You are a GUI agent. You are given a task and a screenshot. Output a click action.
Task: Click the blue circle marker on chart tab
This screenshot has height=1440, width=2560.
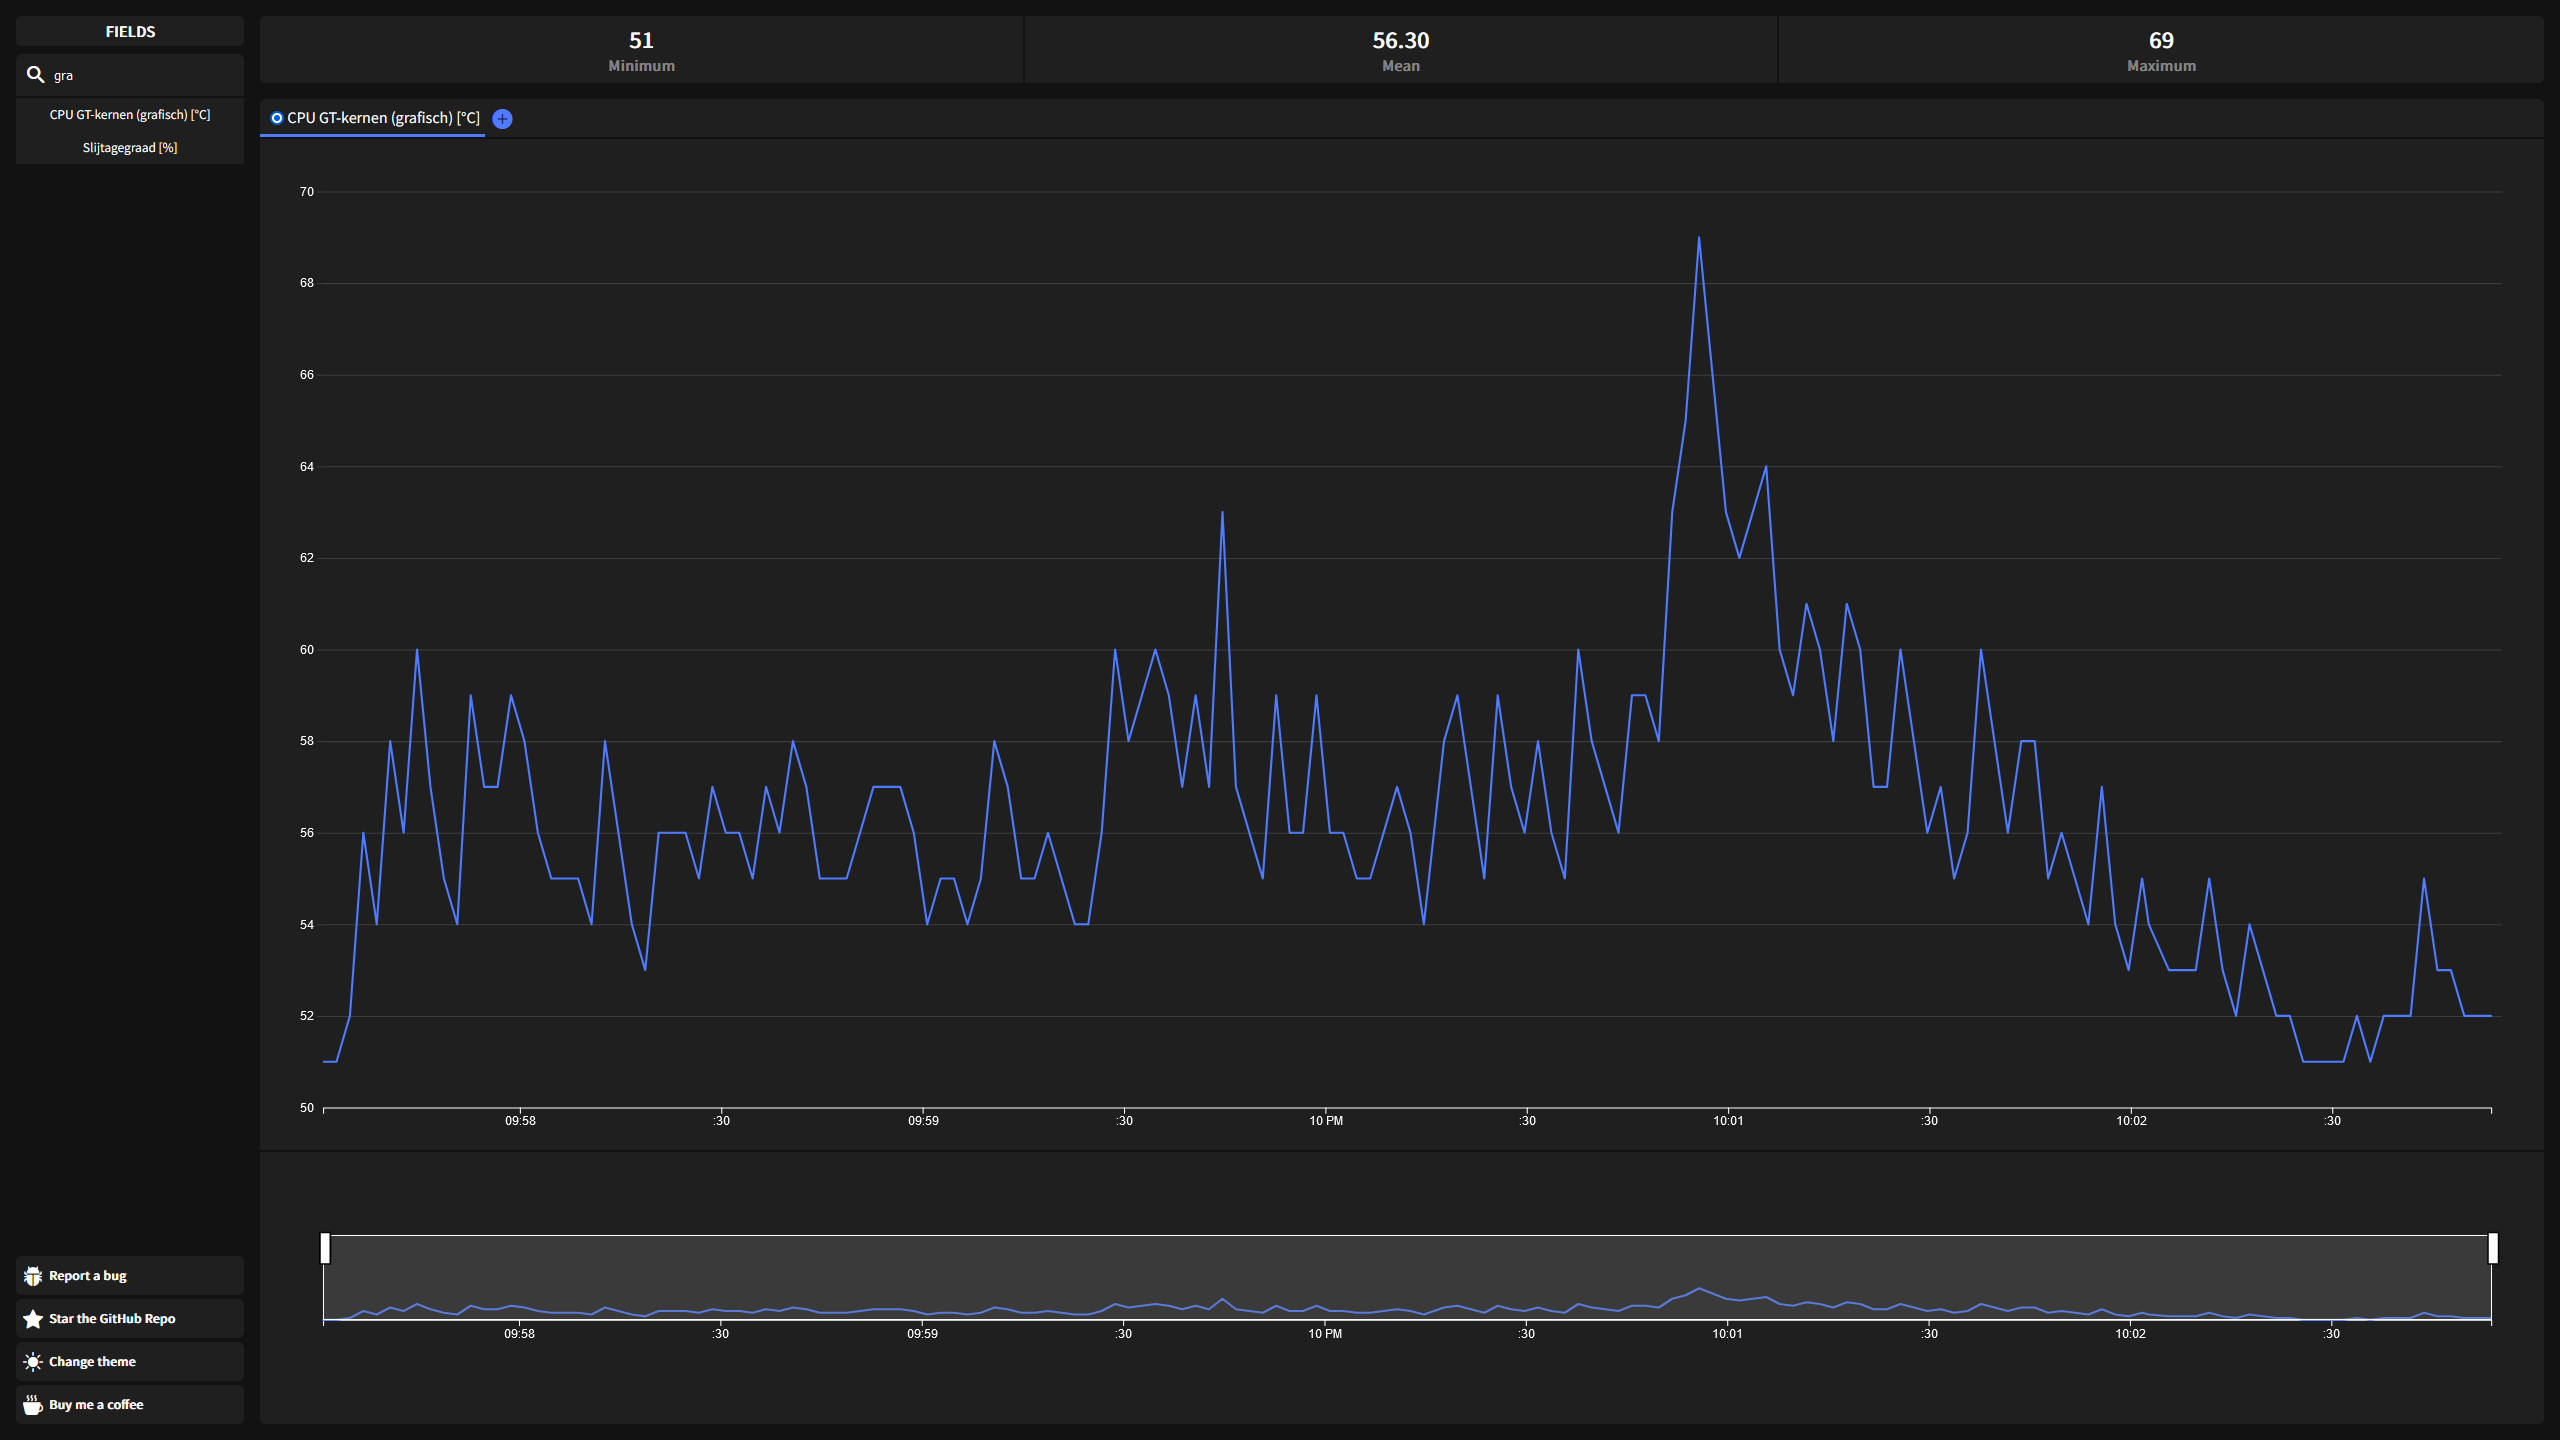point(277,118)
